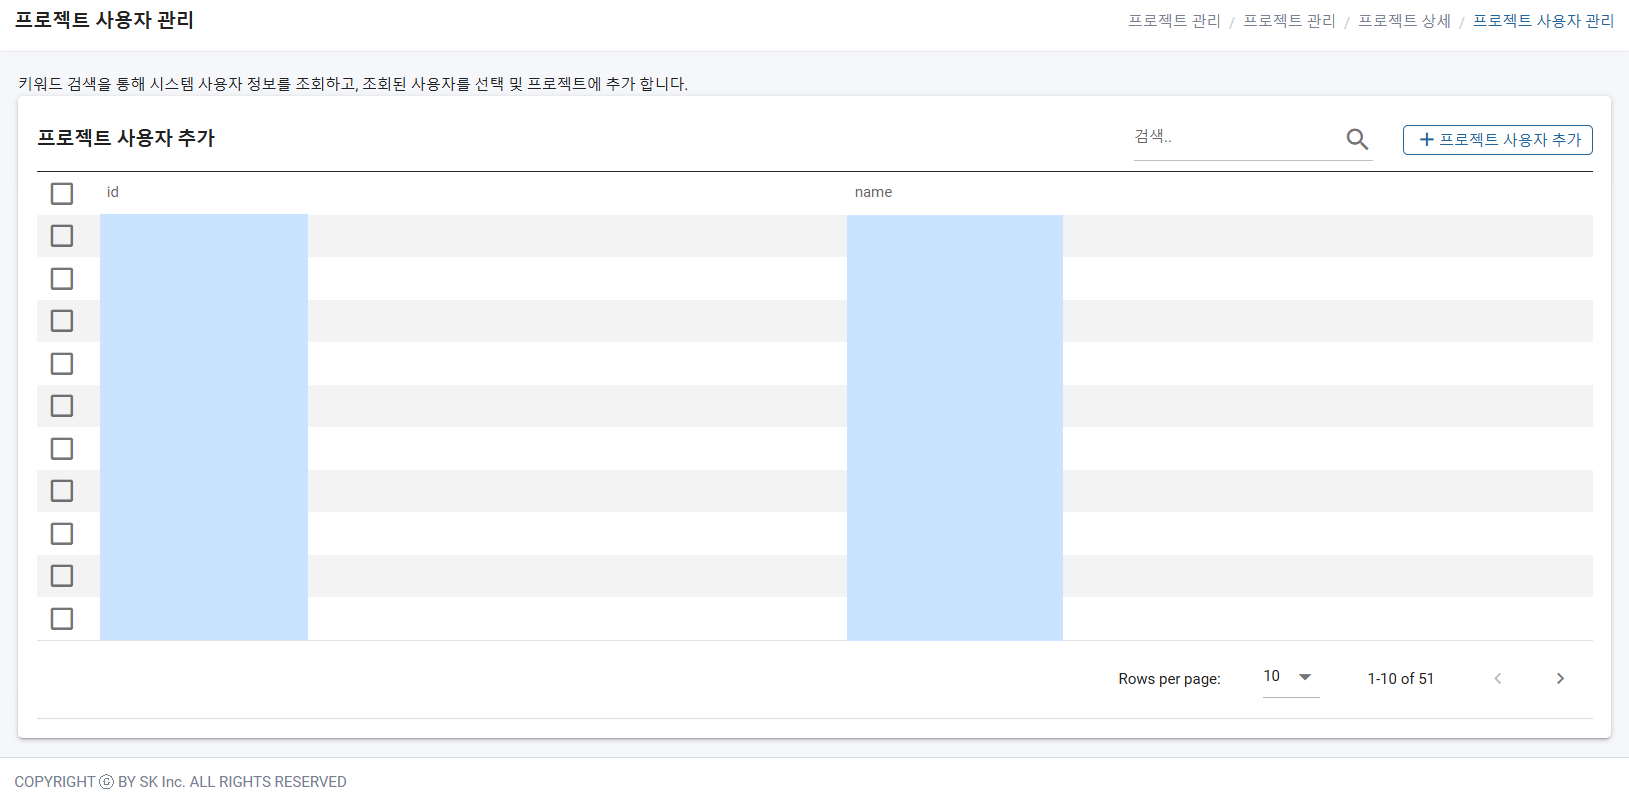The image size is (1629, 797).
Task: Sort by the id column header
Action: pos(113,192)
